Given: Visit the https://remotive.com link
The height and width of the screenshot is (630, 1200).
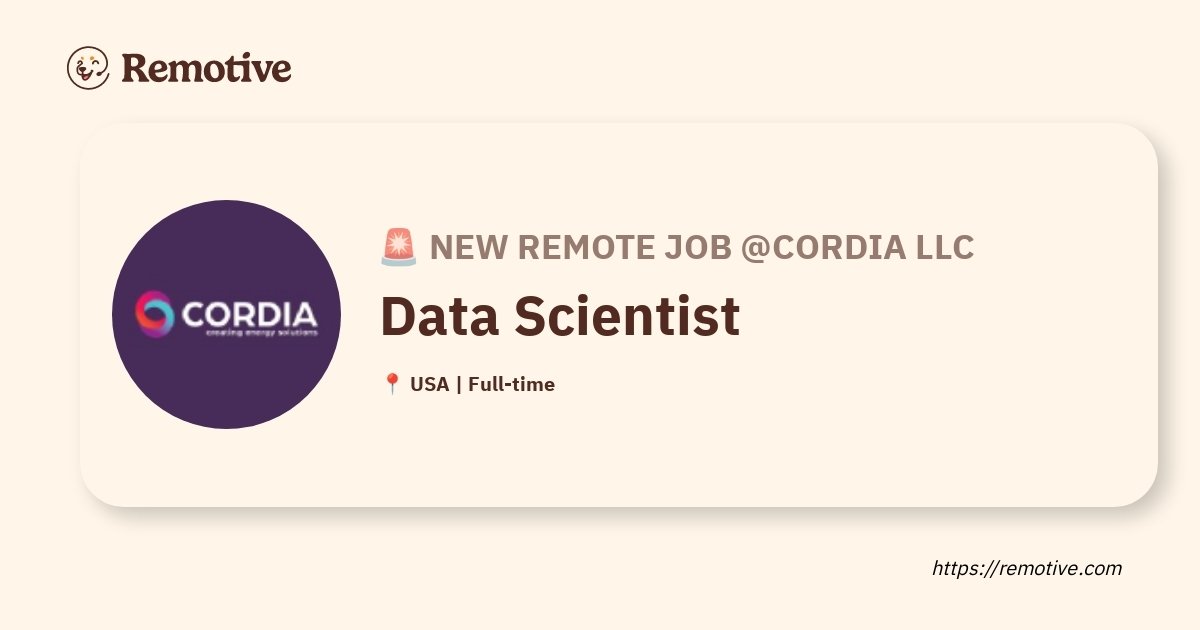Looking at the screenshot, I should pyautogui.click(x=1027, y=568).
